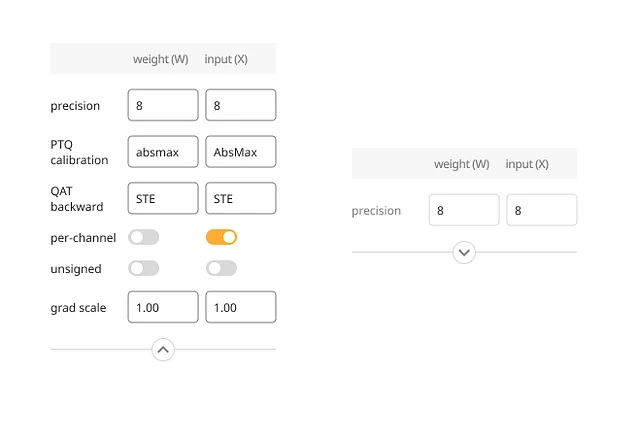Select the weight PTQ calibration 'absmax' box
Image resolution: width=640 pixels, height=443 pixels.
tap(163, 152)
